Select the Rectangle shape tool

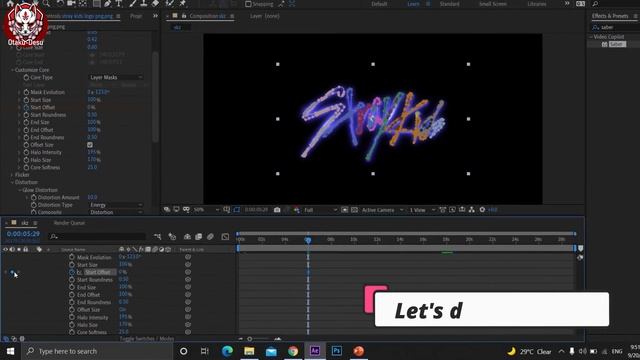tap(96, 4)
